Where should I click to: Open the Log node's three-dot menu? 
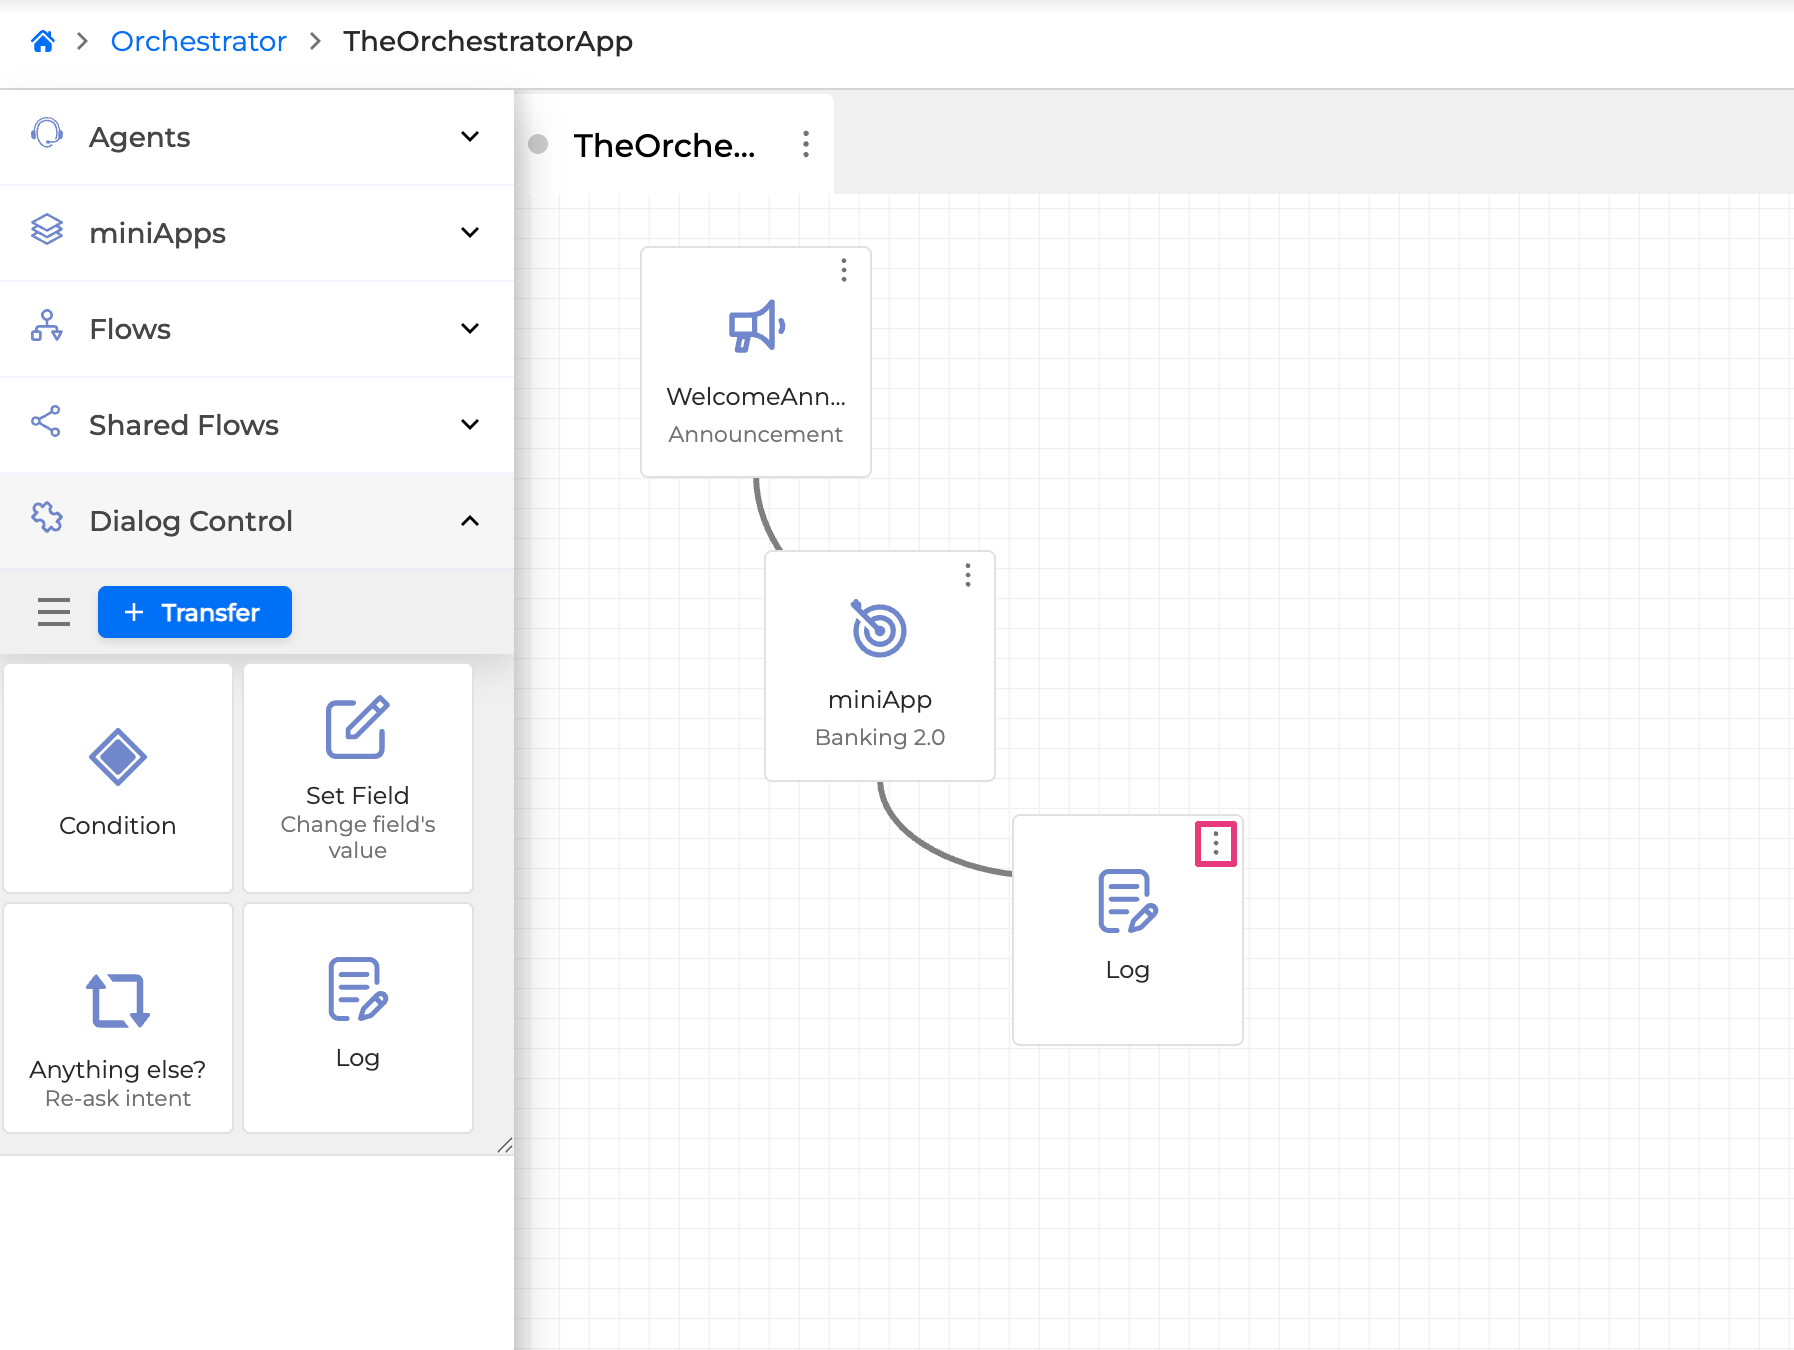[1216, 844]
